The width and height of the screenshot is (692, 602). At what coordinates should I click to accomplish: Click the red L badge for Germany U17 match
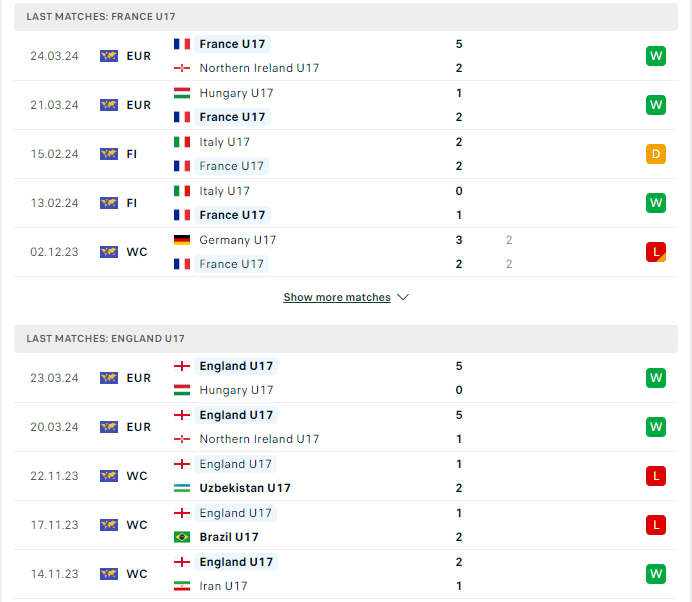coord(655,252)
